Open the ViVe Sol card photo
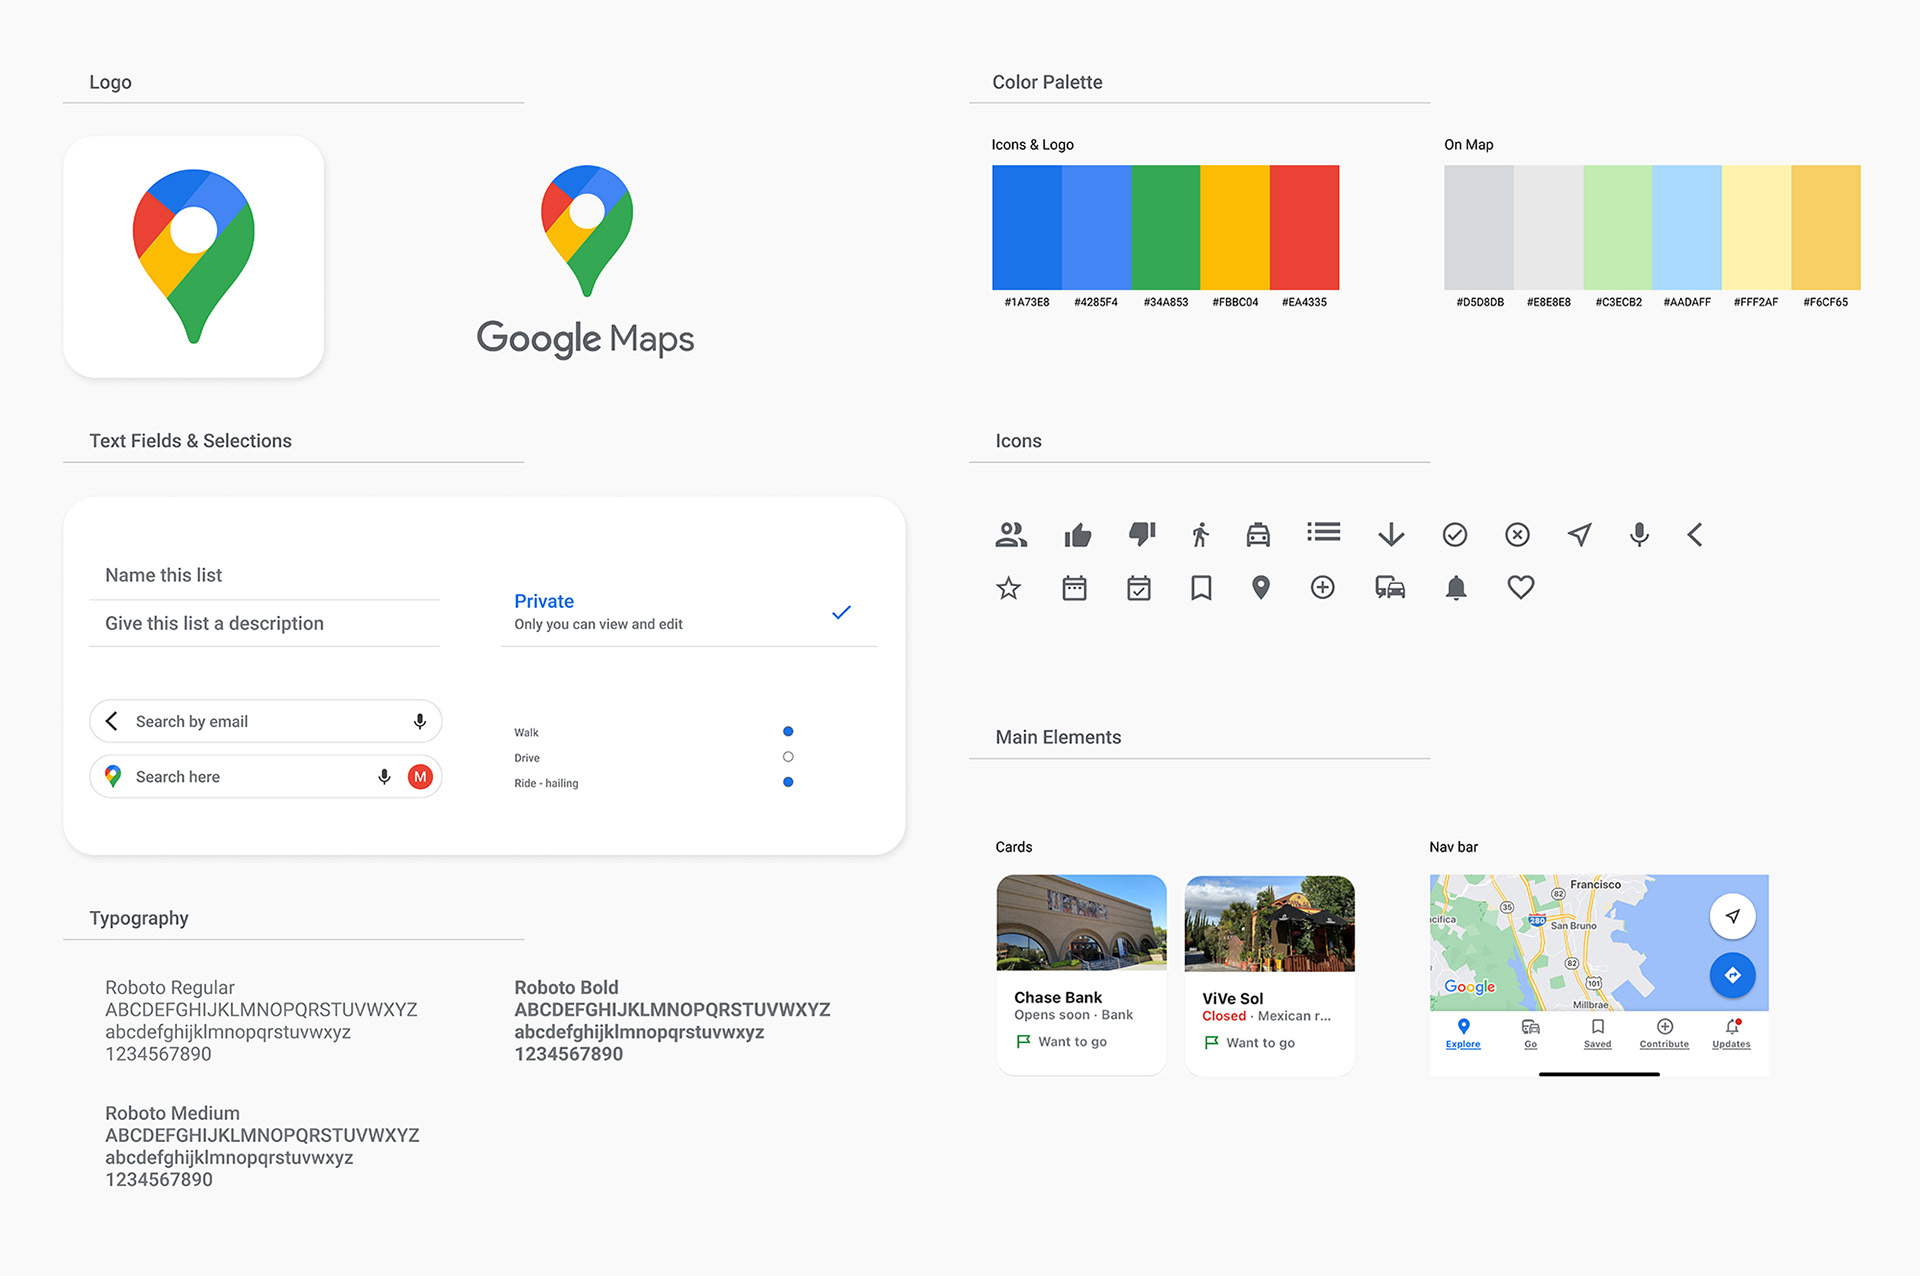Screen dimensions: 1920x1276 pyautogui.click(x=1270, y=924)
